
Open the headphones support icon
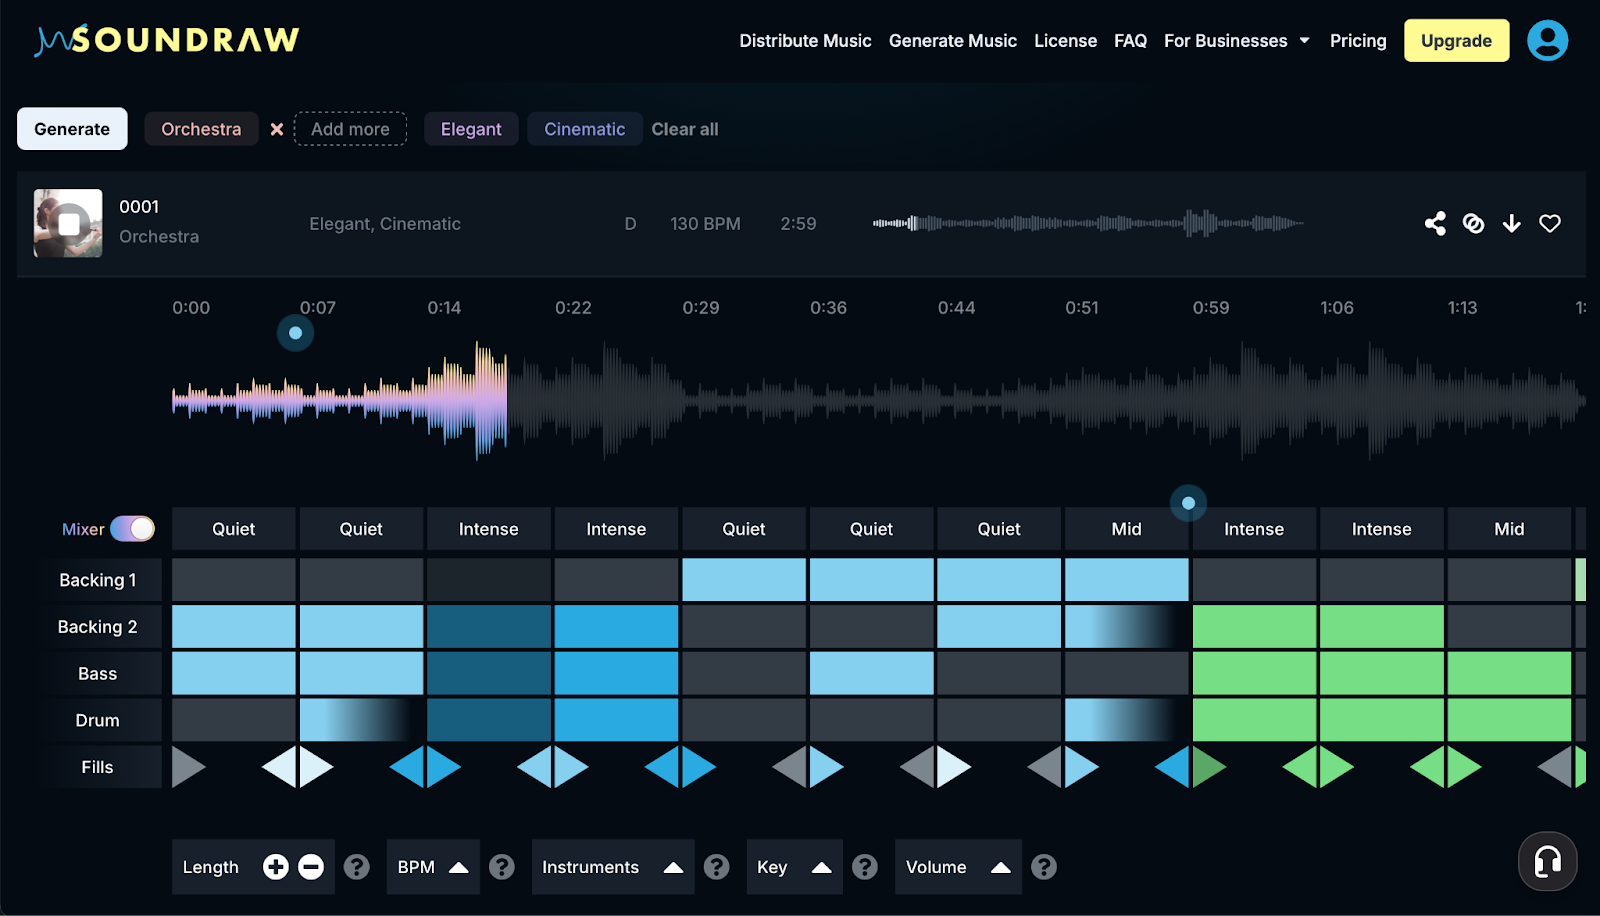pyautogui.click(x=1547, y=861)
